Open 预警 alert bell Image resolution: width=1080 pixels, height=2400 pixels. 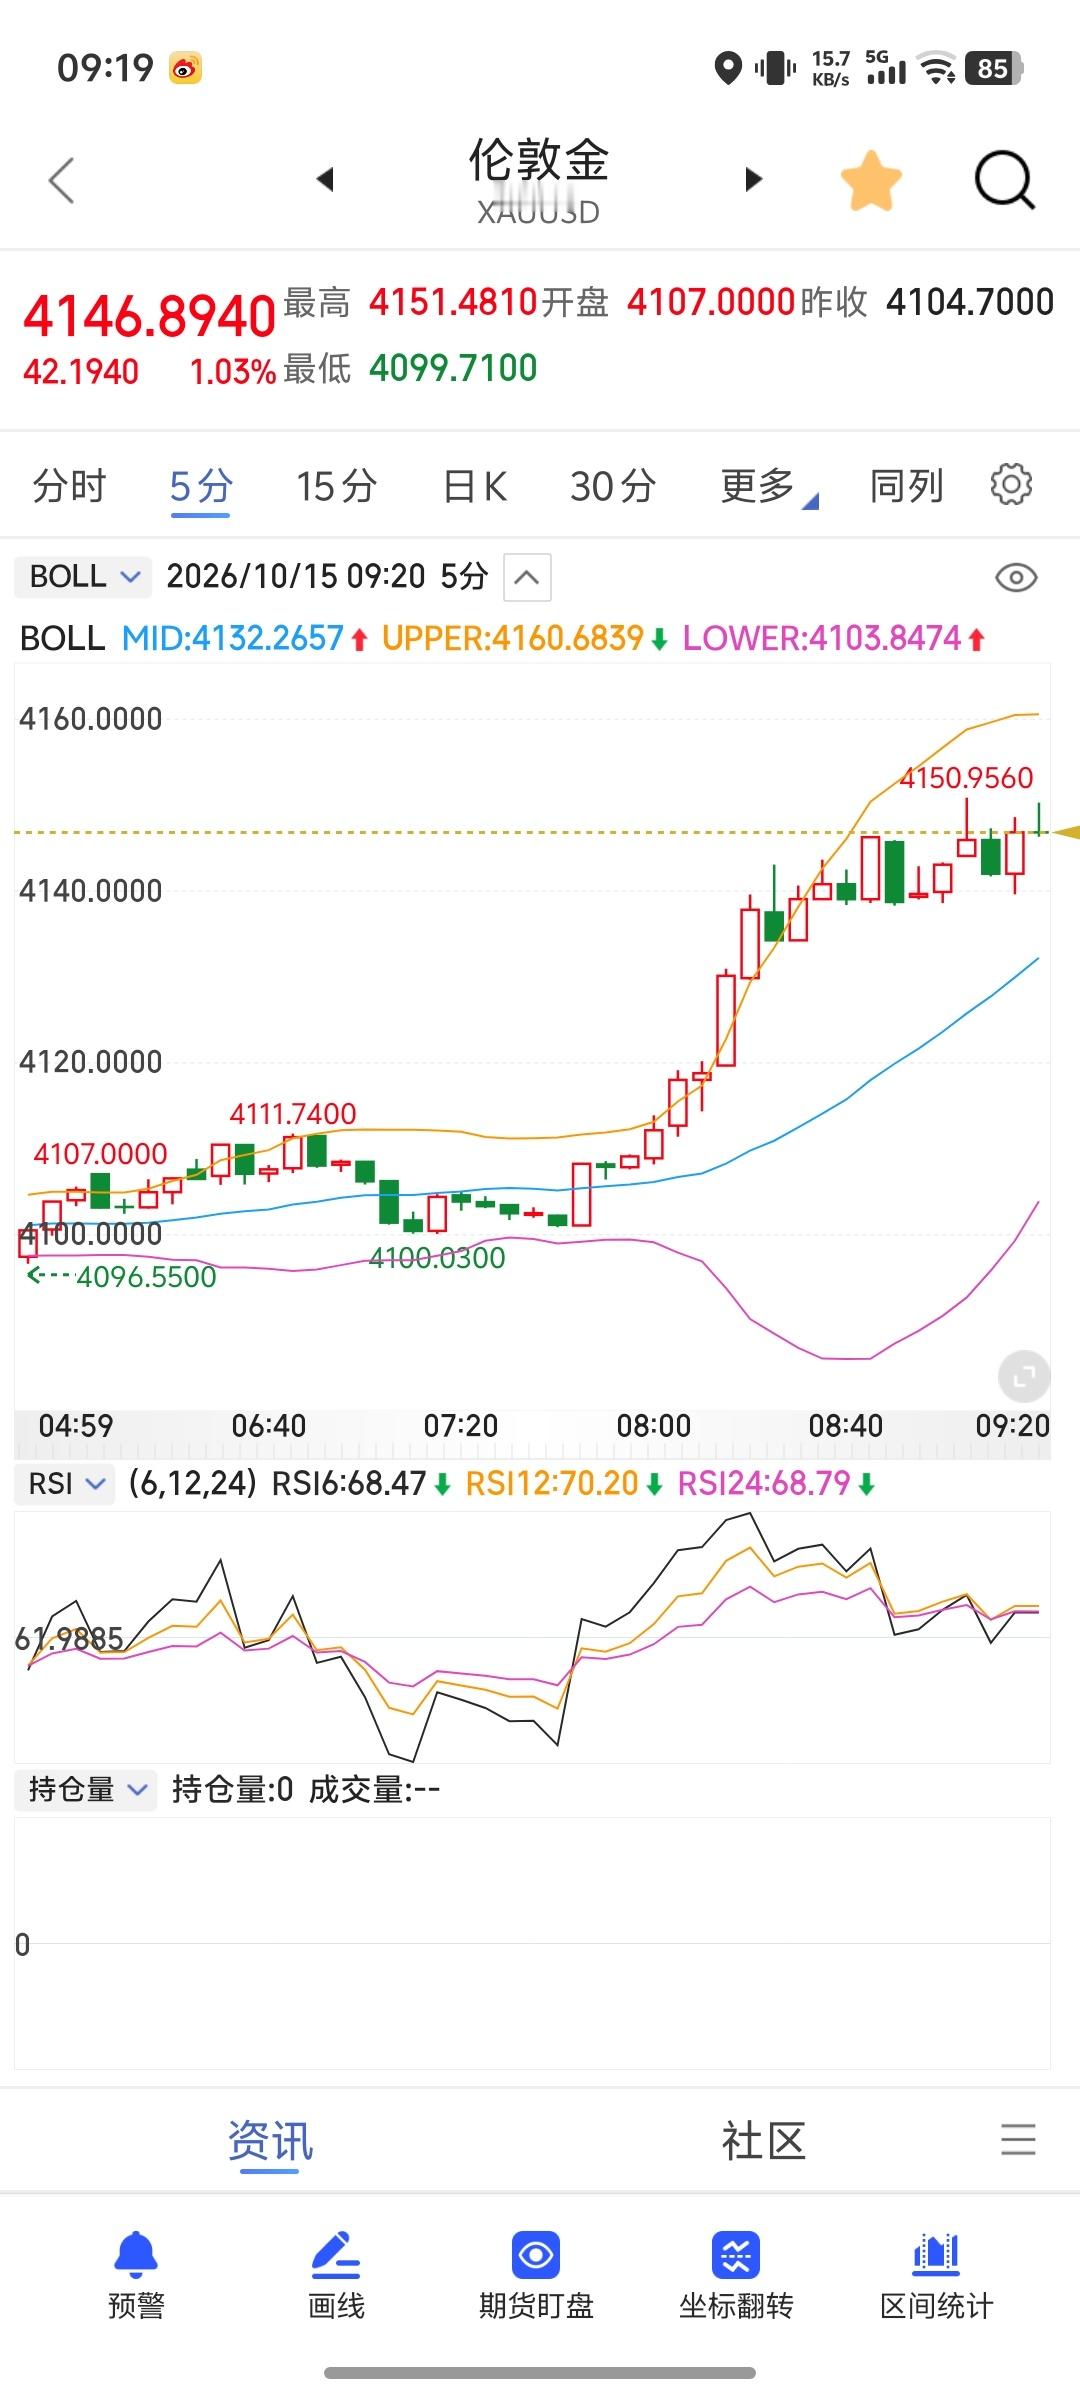[136, 2277]
